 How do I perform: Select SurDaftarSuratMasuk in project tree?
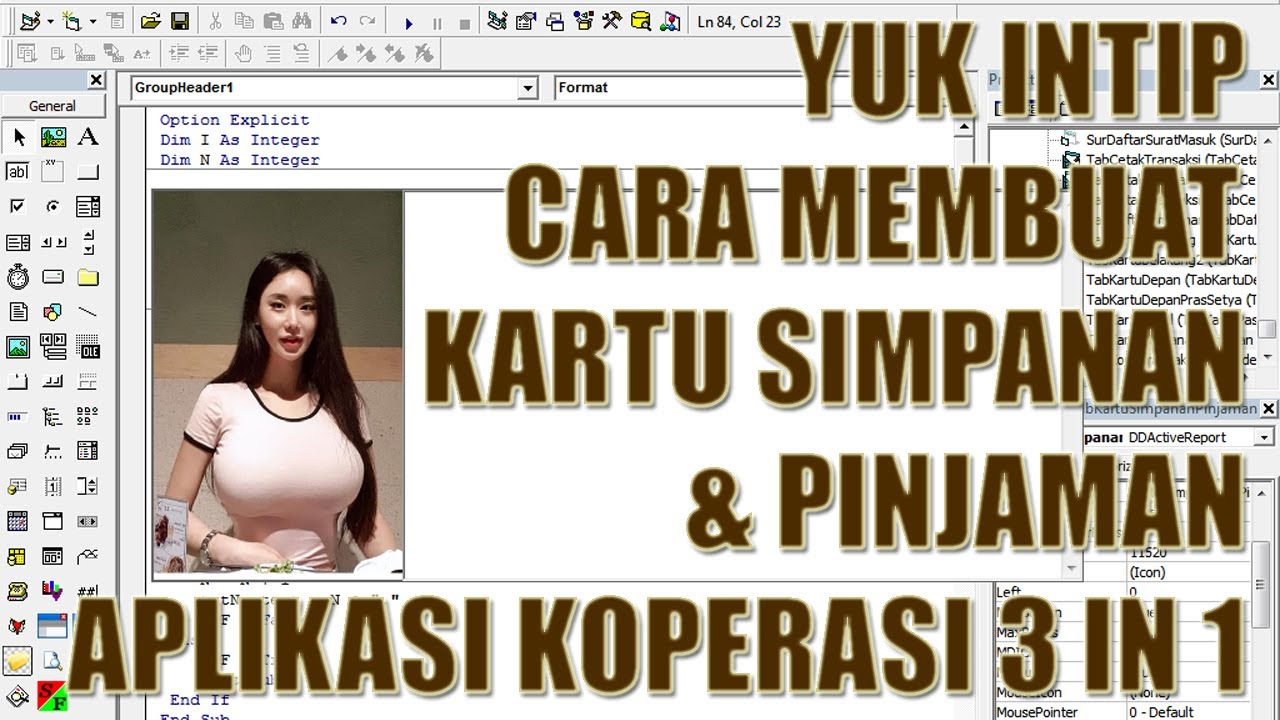point(1170,140)
